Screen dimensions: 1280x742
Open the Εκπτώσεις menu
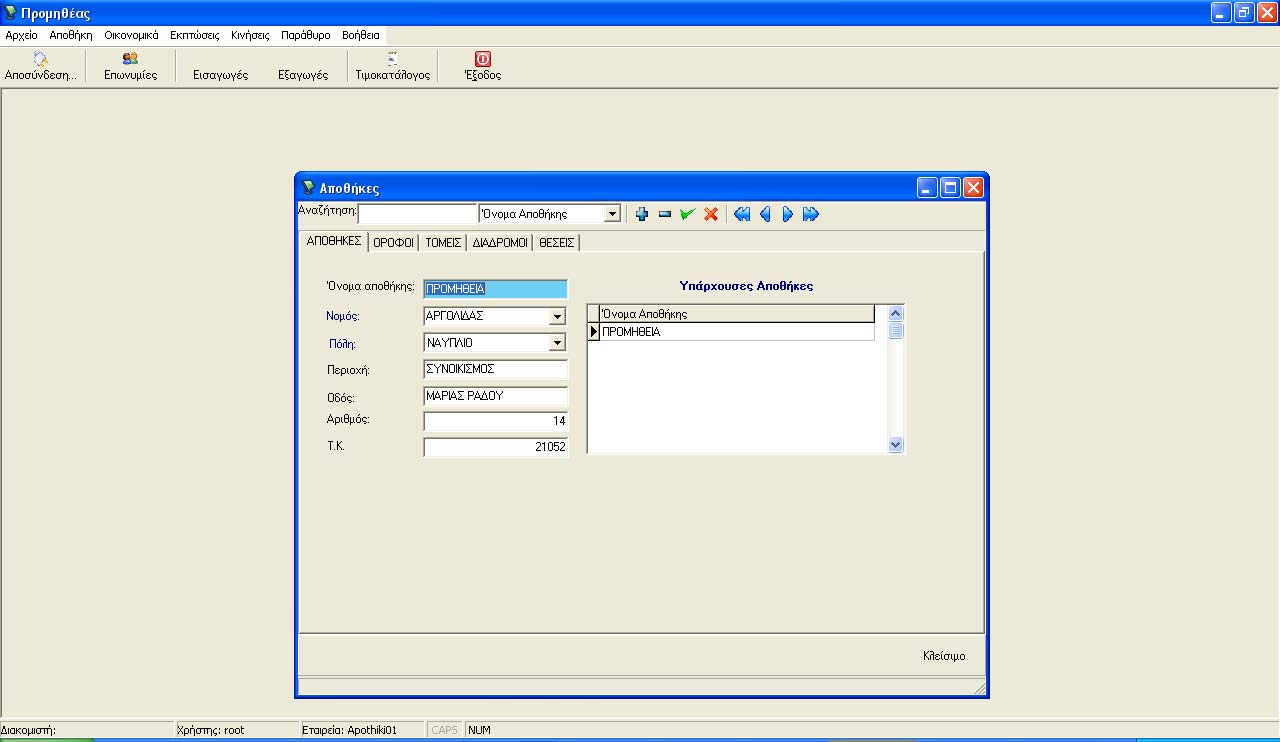[x=195, y=34]
